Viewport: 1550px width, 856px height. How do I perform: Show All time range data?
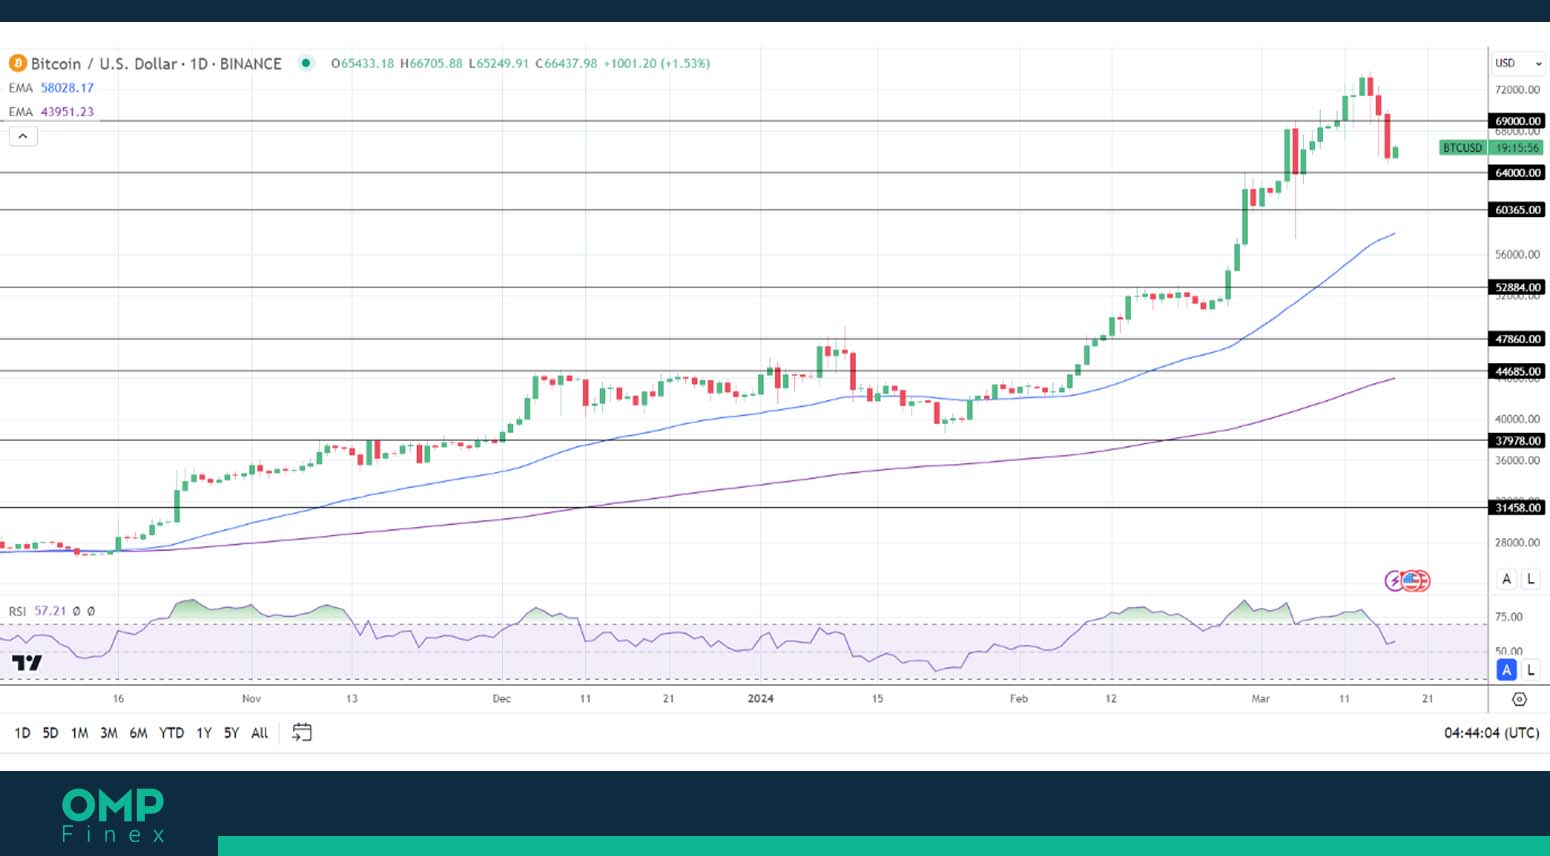pos(260,733)
